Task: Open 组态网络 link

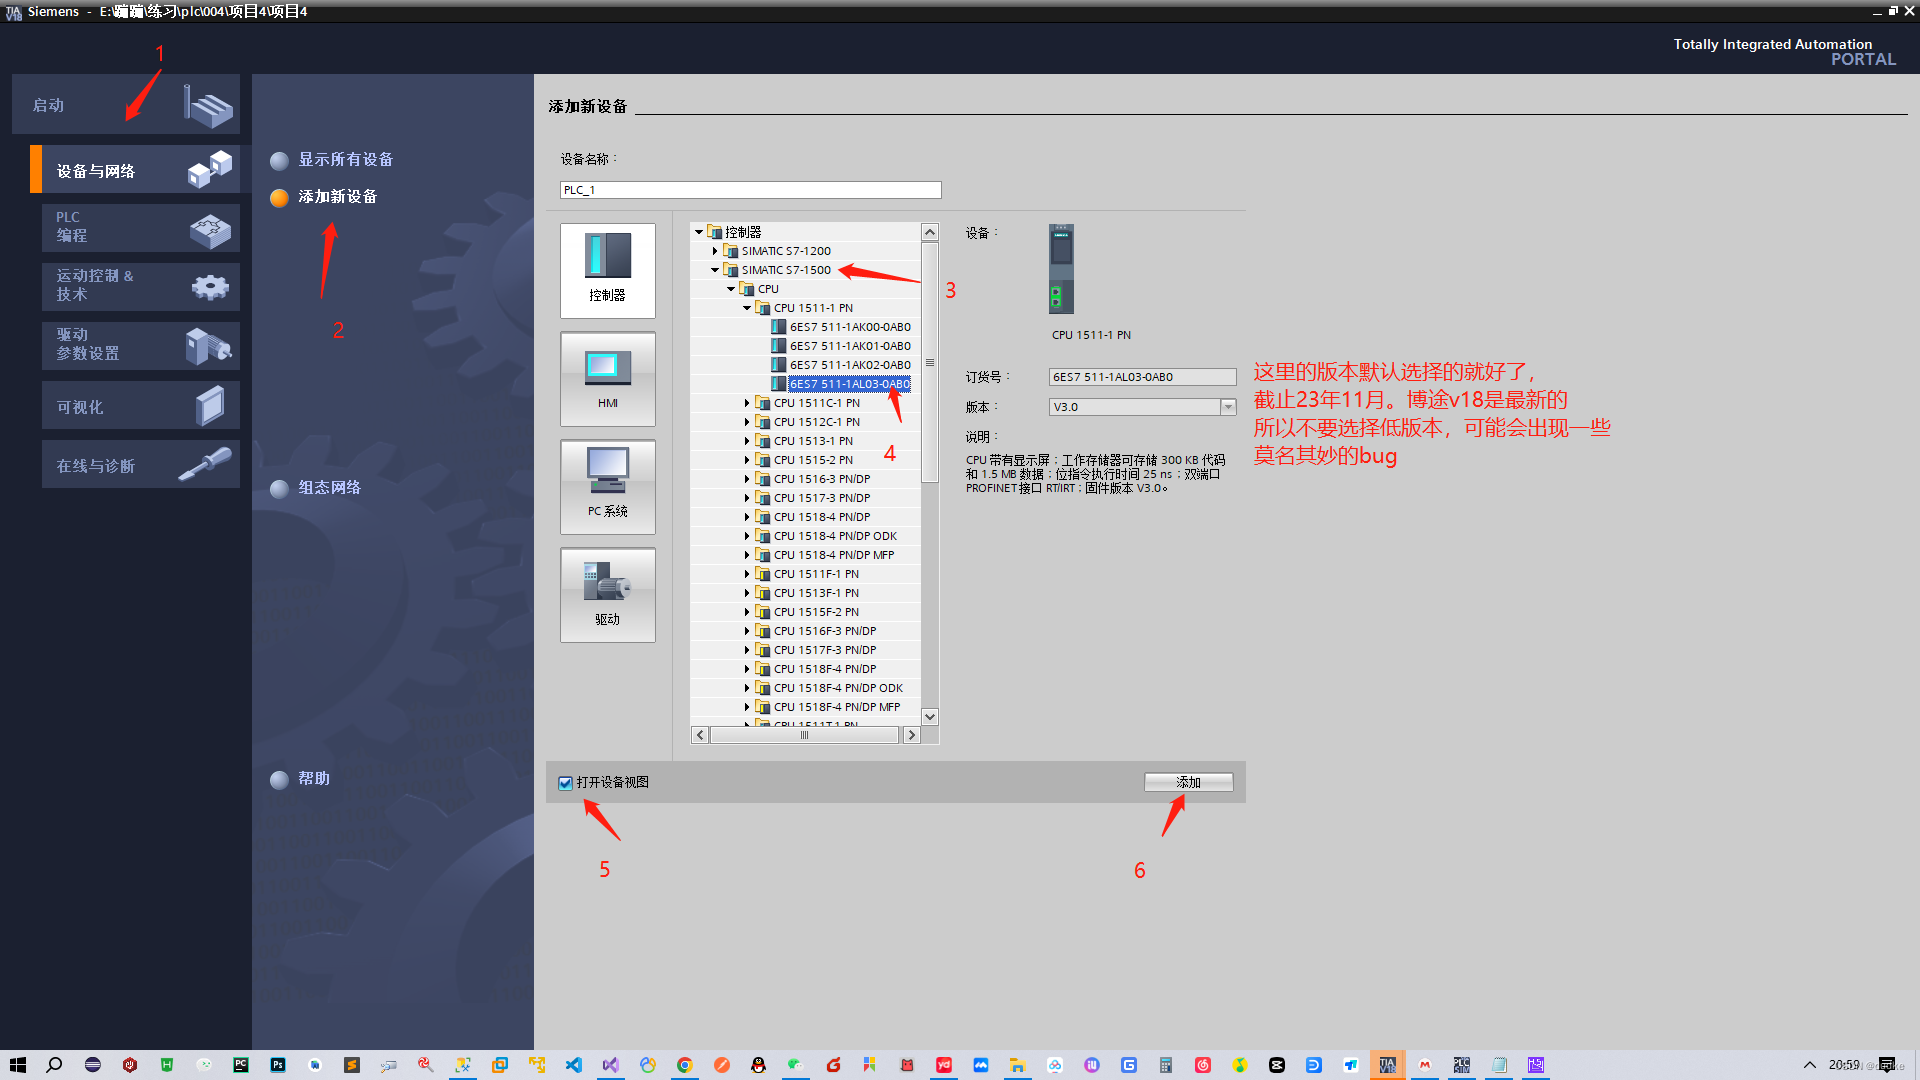Action: (329, 488)
